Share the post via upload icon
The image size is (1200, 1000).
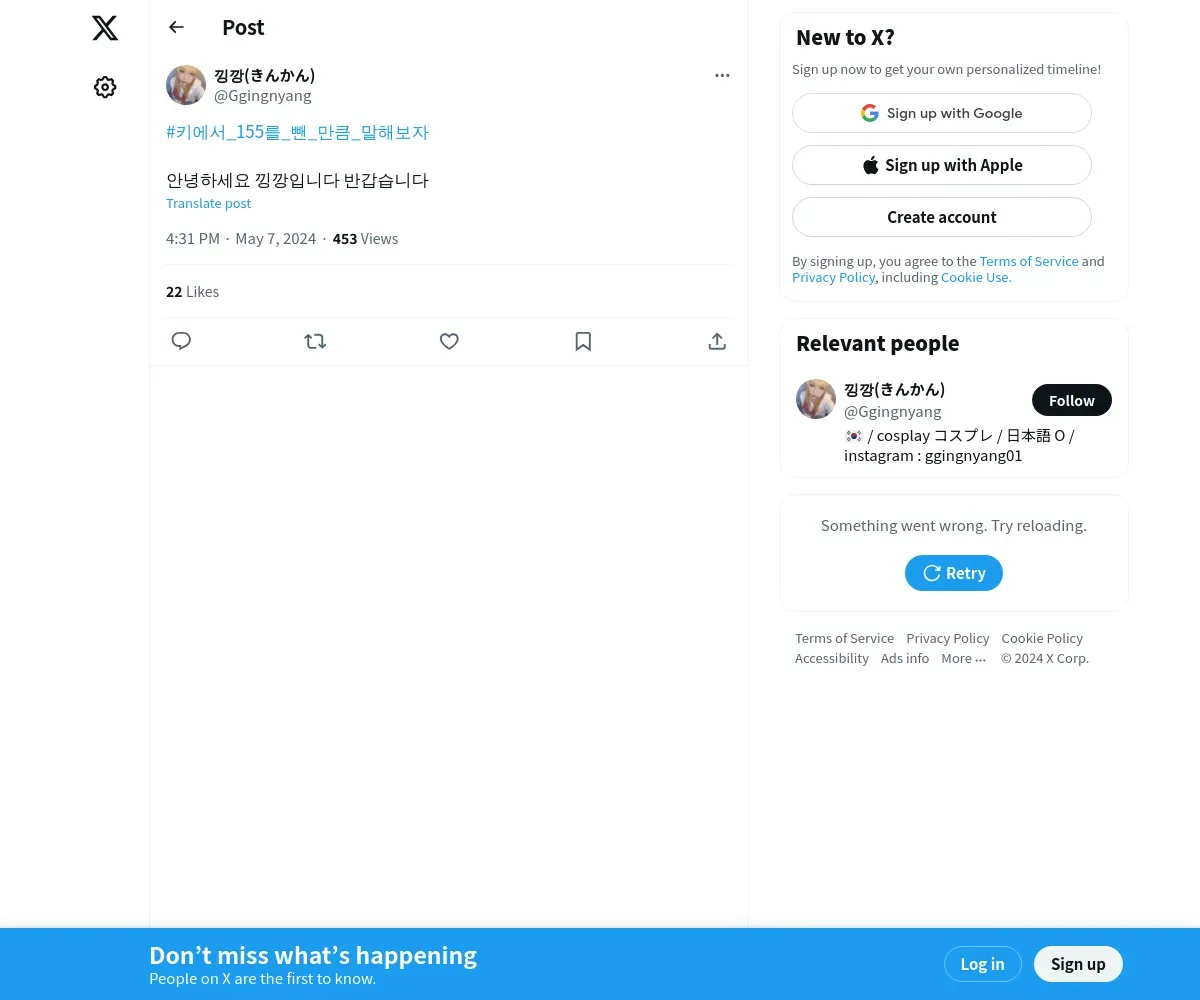tap(717, 341)
